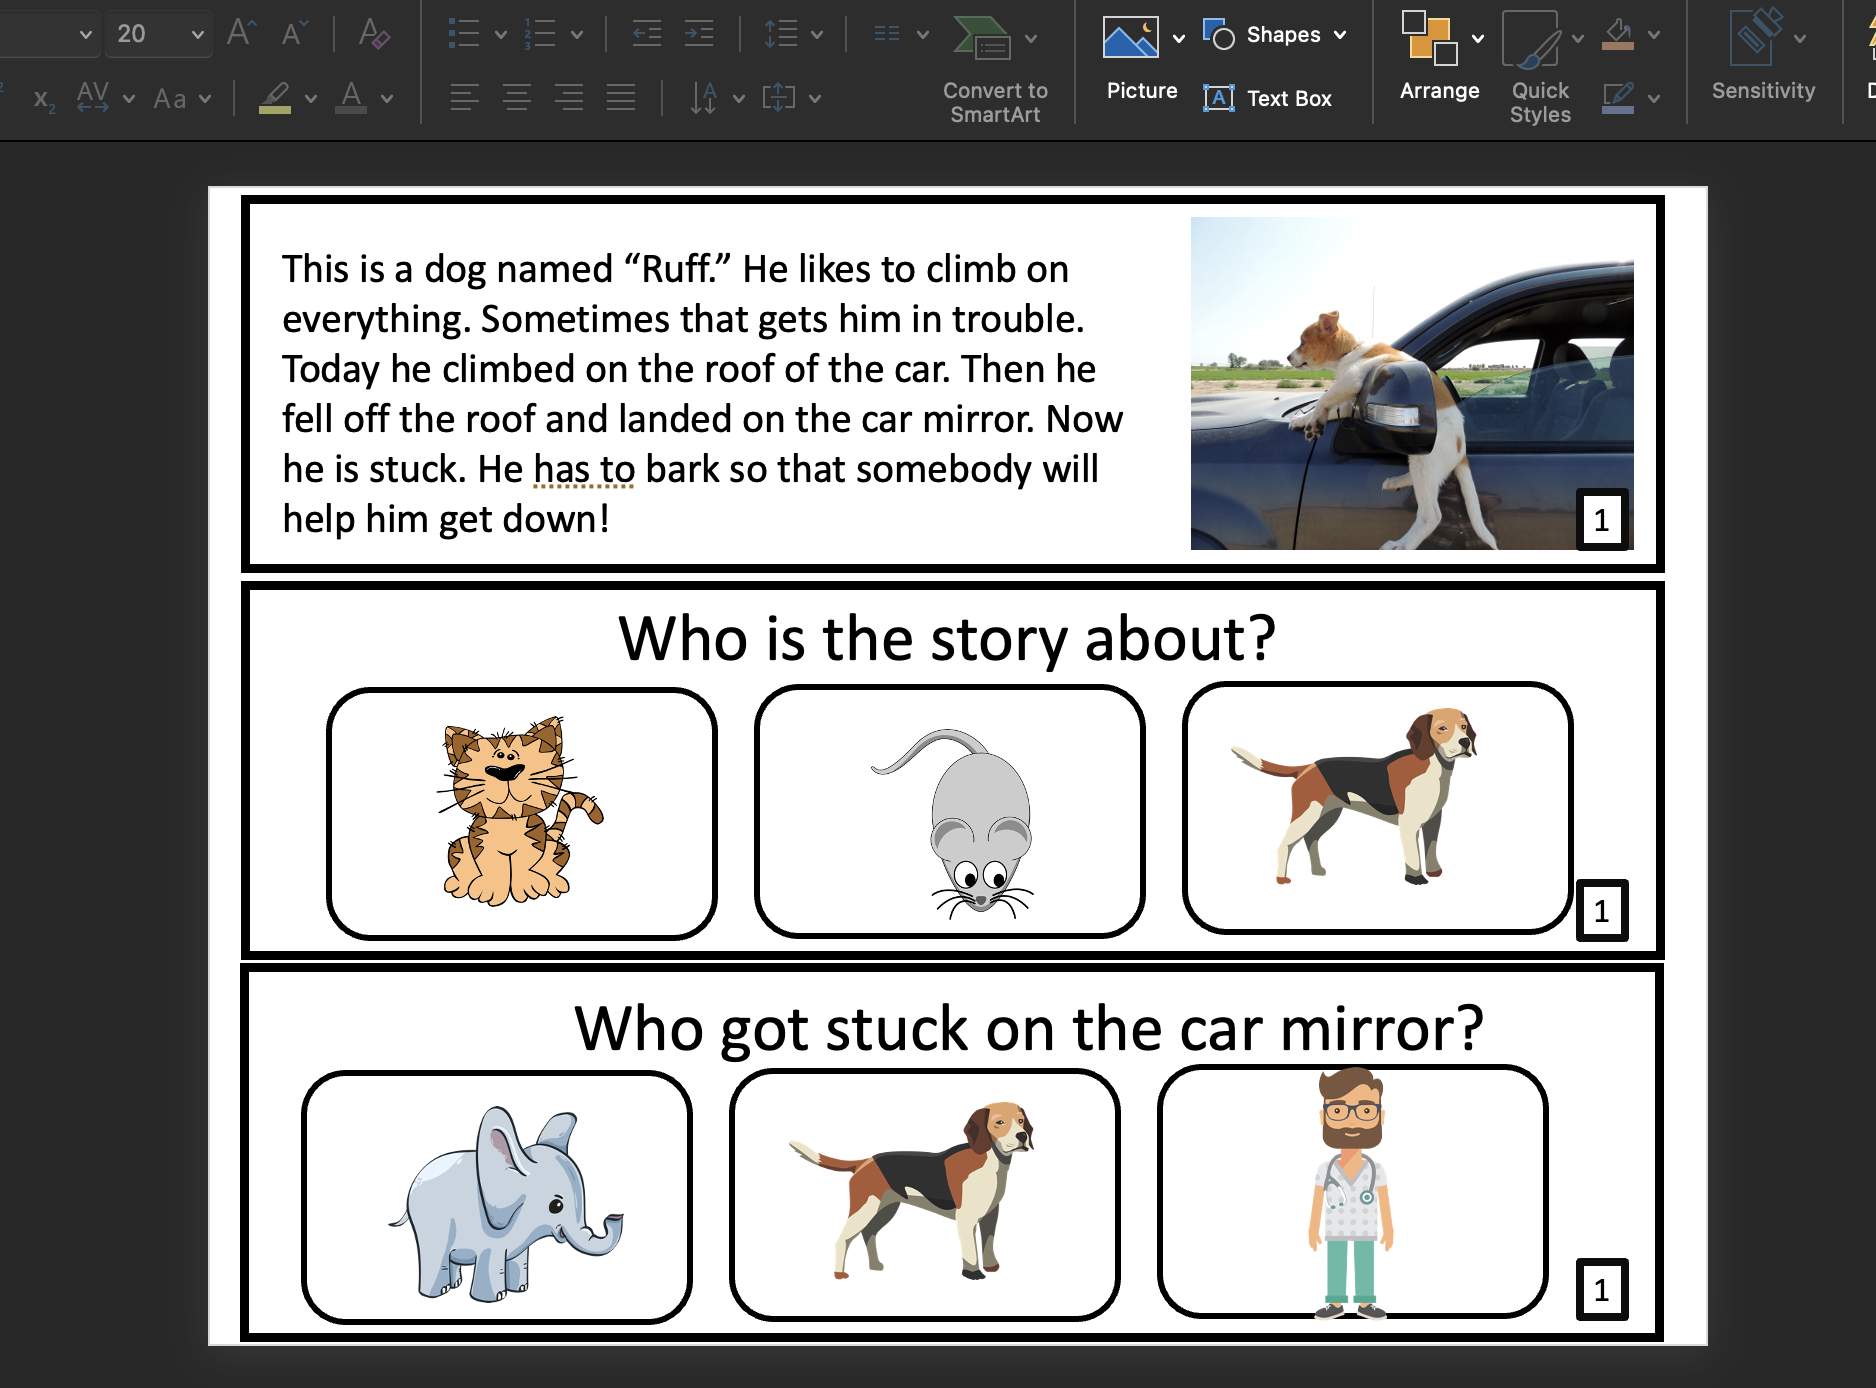
Task: Toggle center text alignment
Action: click(x=517, y=97)
